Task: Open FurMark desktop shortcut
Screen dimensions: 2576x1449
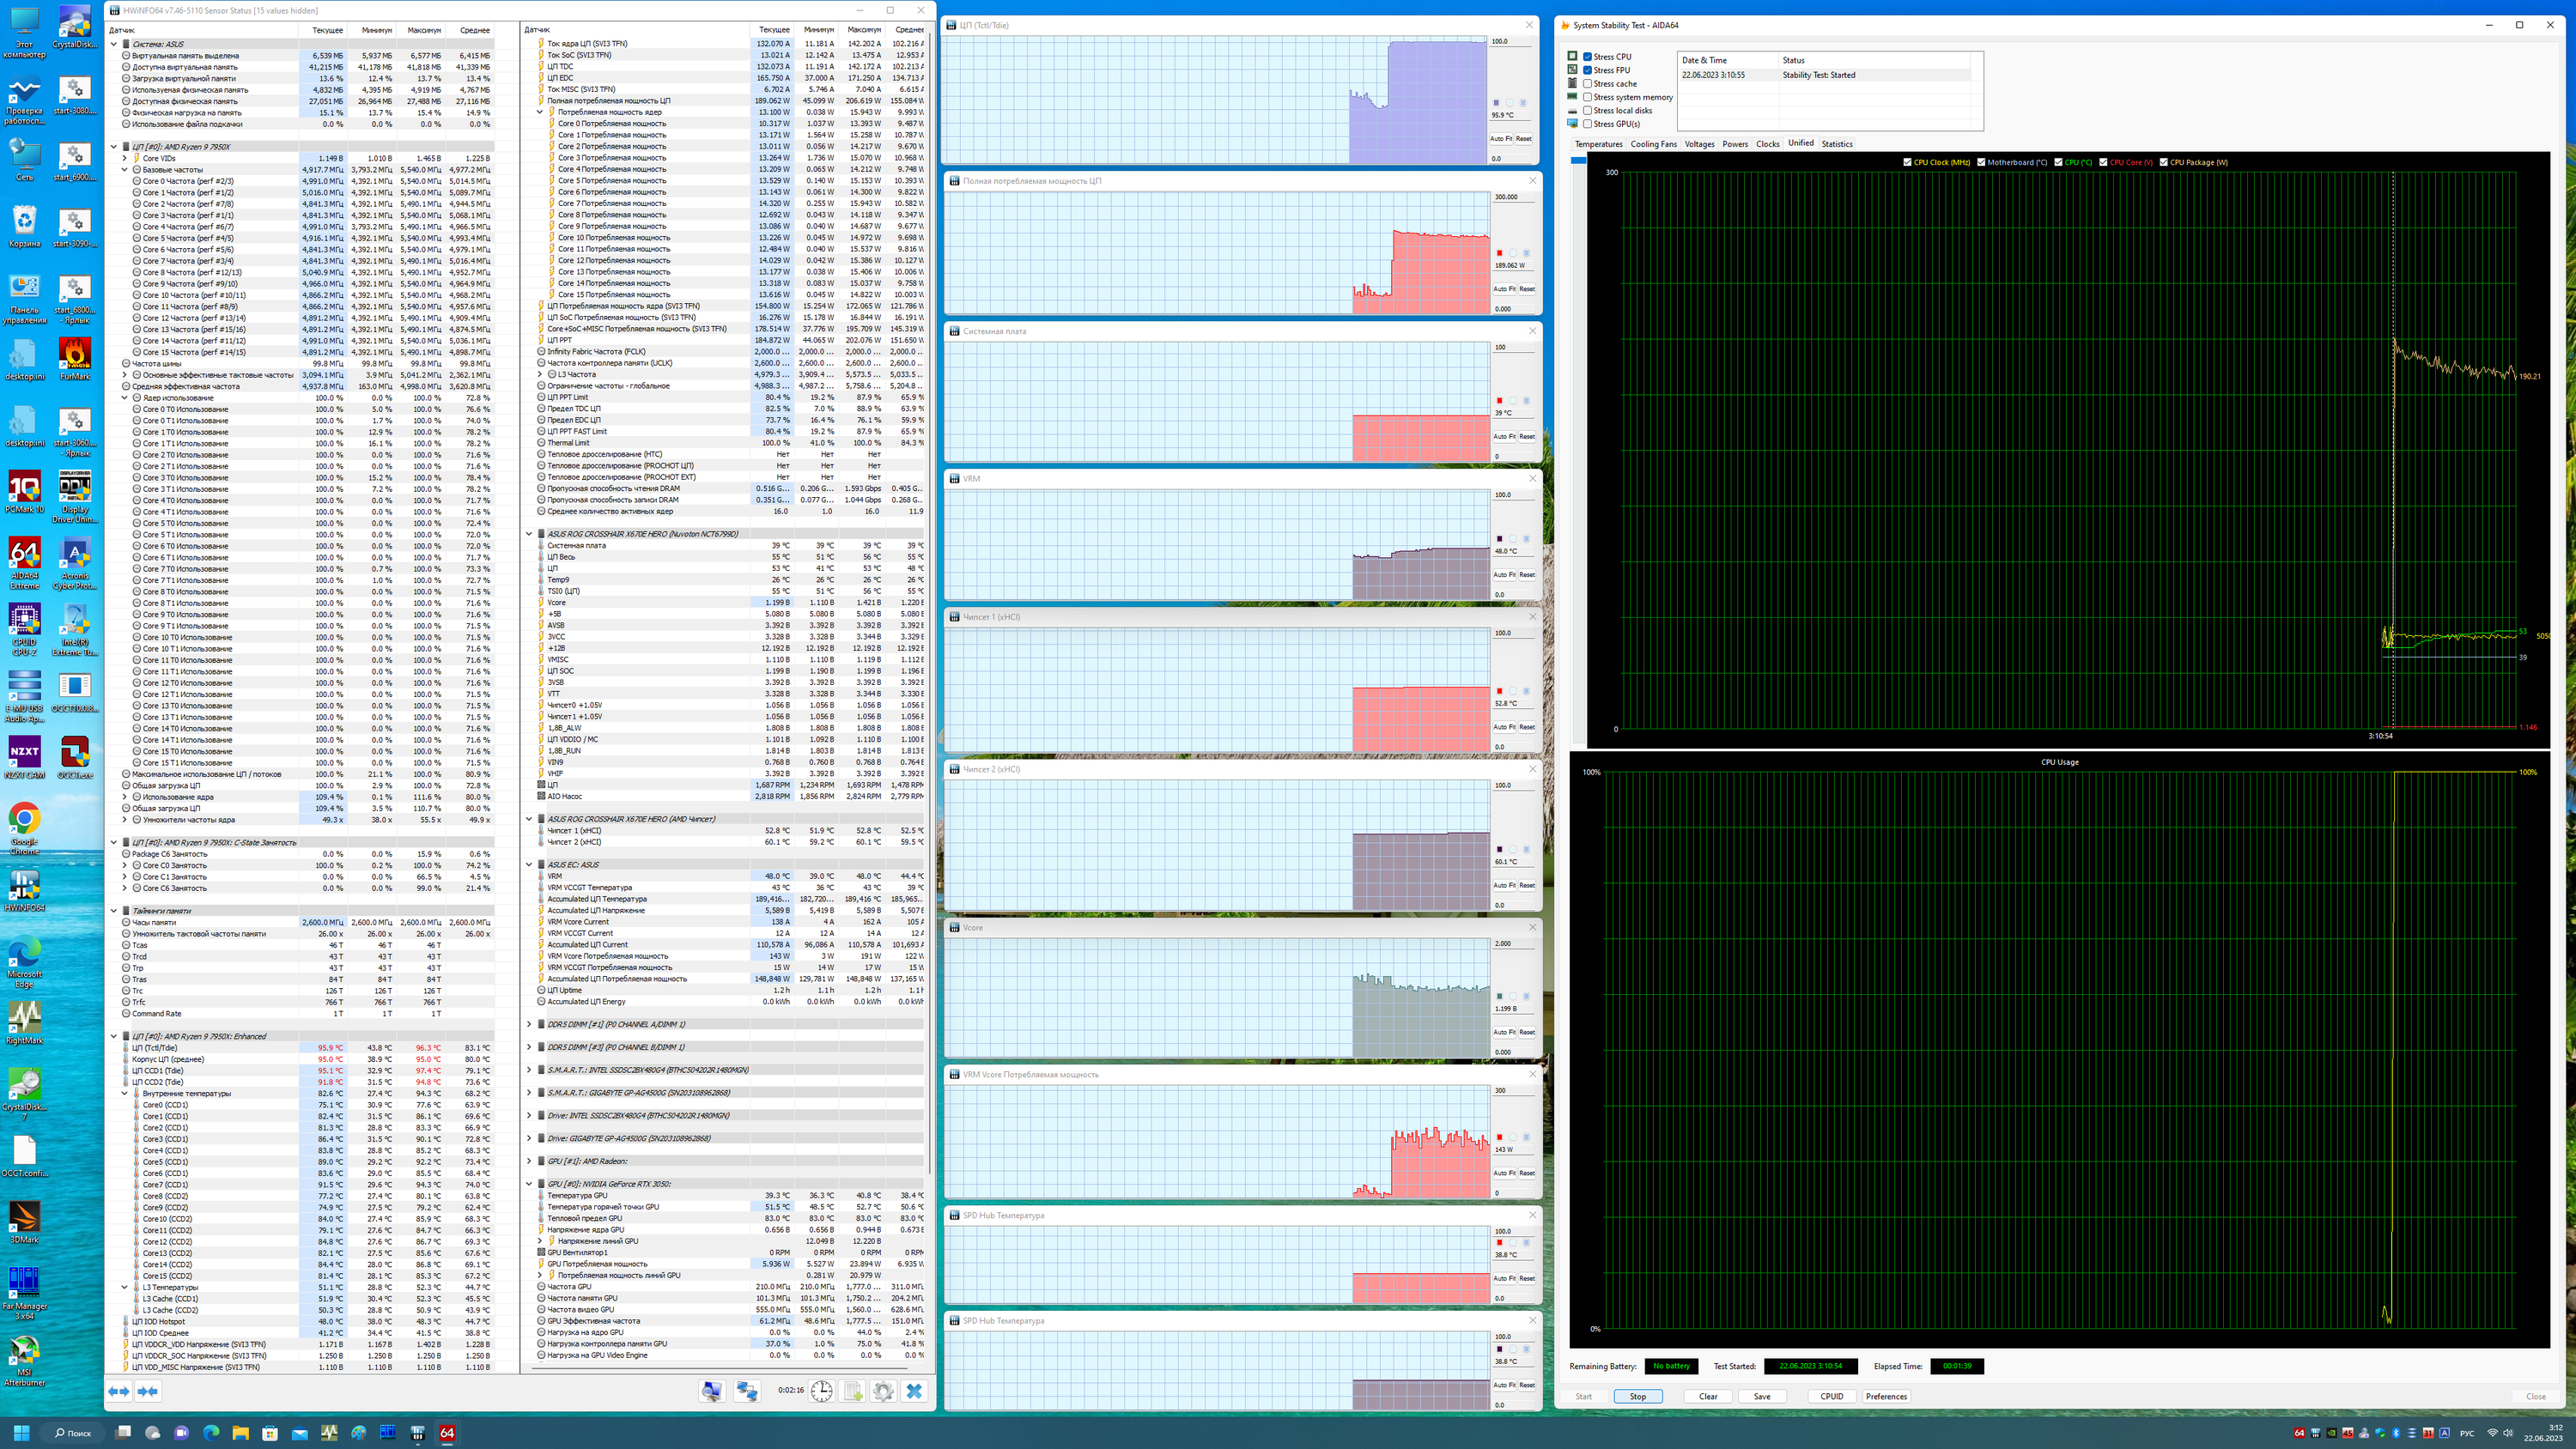Action: [x=75, y=359]
